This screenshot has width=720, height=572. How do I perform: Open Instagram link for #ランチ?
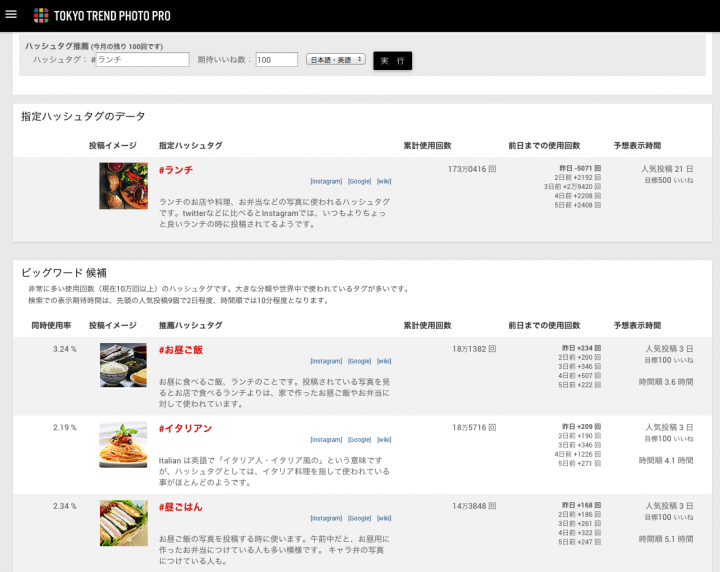tap(326, 181)
